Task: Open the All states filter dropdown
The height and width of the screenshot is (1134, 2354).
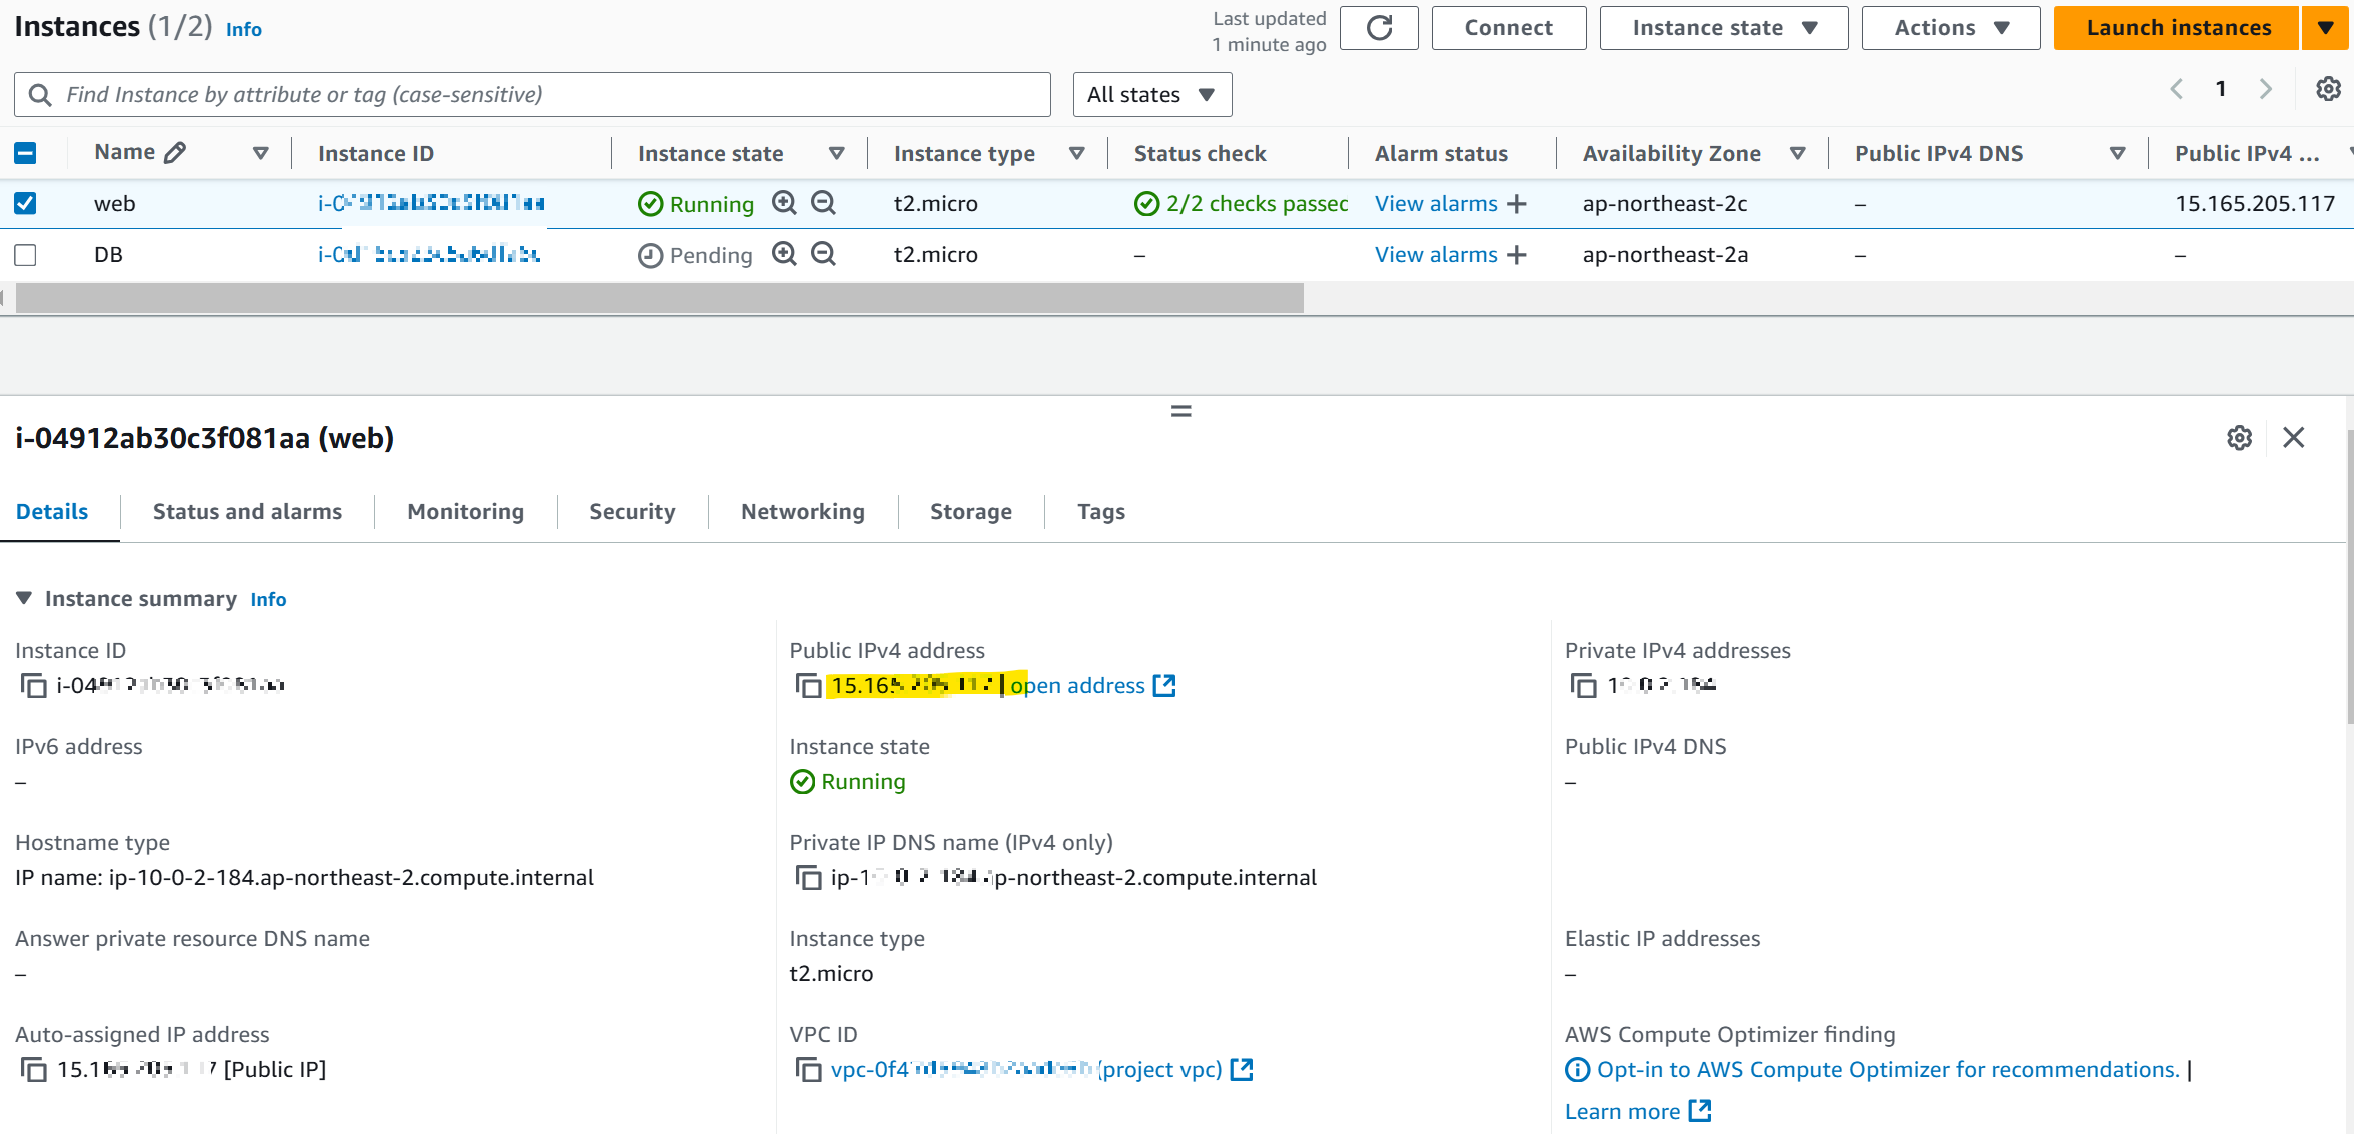Action: point(1151,94)
